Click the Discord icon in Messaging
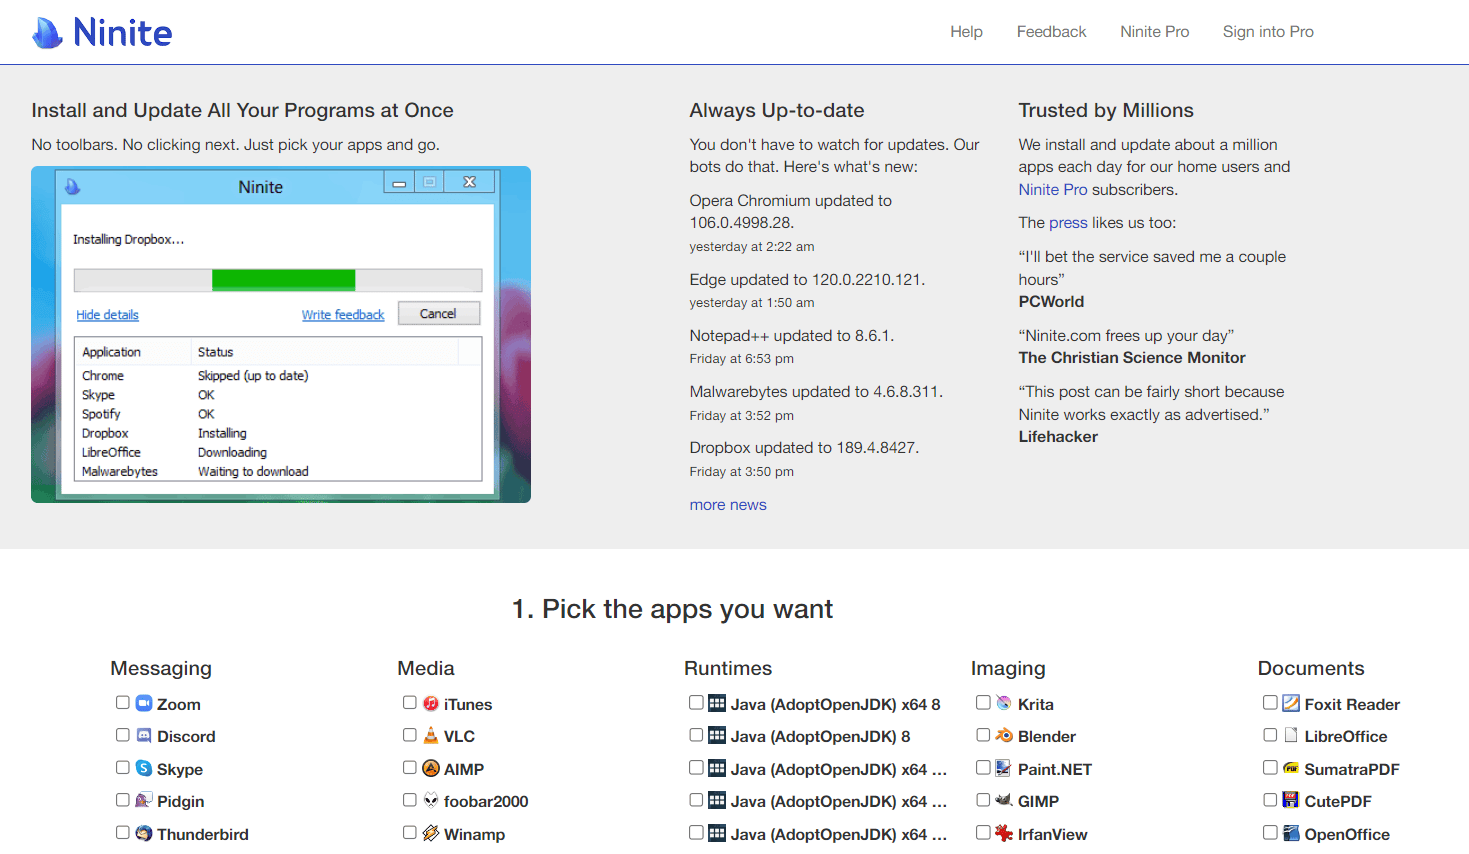 (x=143, y=735)
